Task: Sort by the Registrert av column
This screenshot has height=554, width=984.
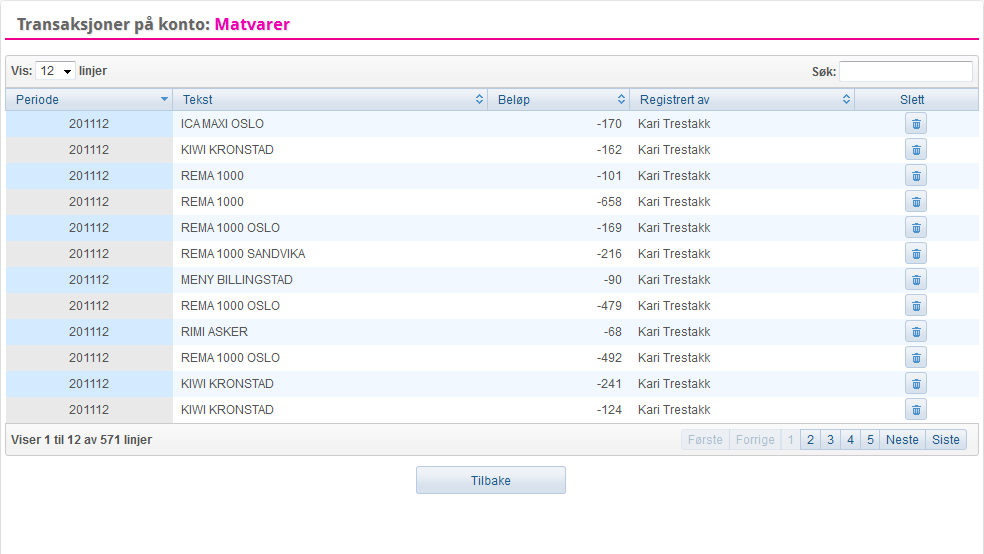Action: [742, 100]
